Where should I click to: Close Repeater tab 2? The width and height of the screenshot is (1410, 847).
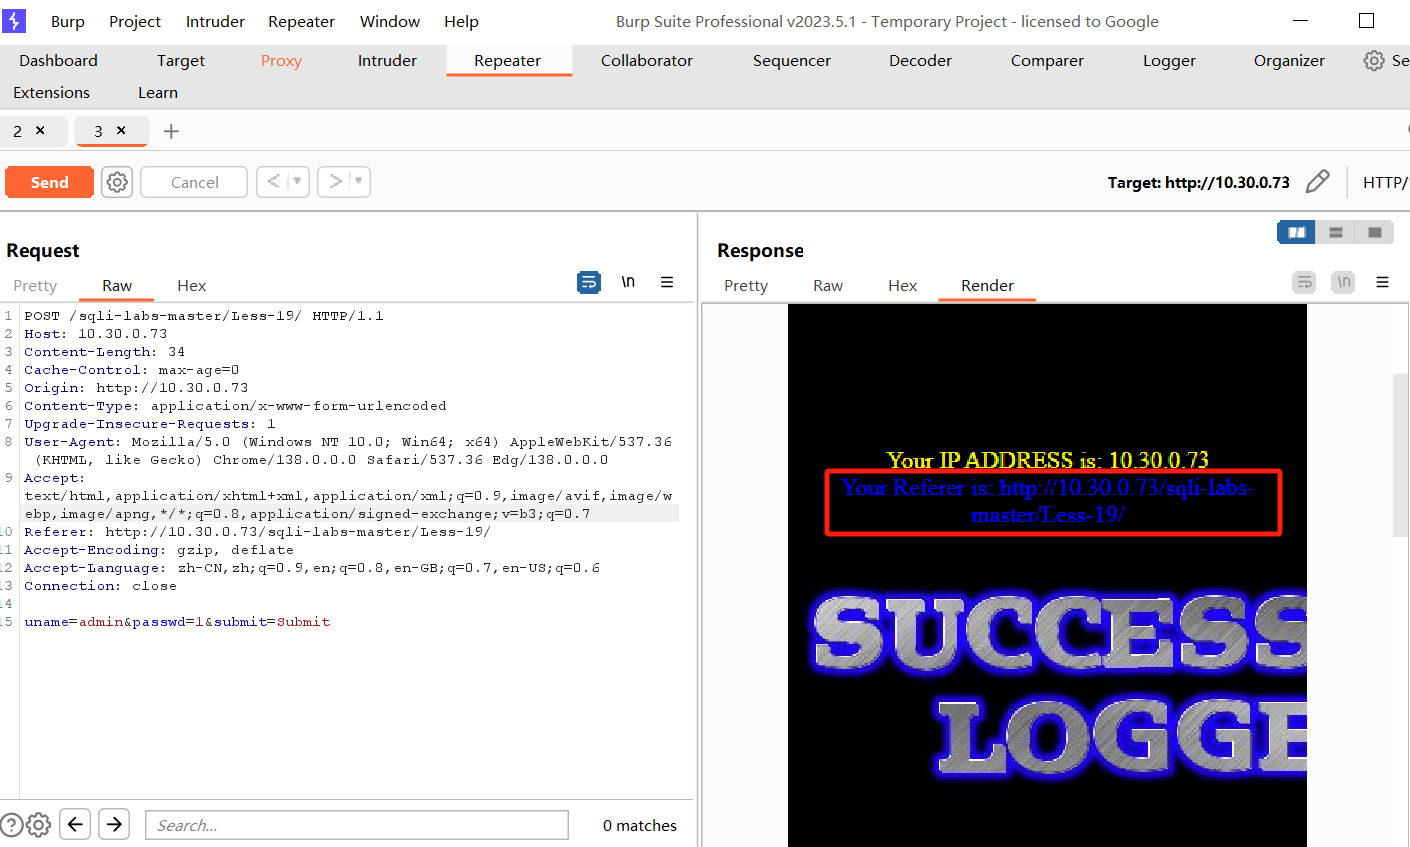click(x=40, y=130)
